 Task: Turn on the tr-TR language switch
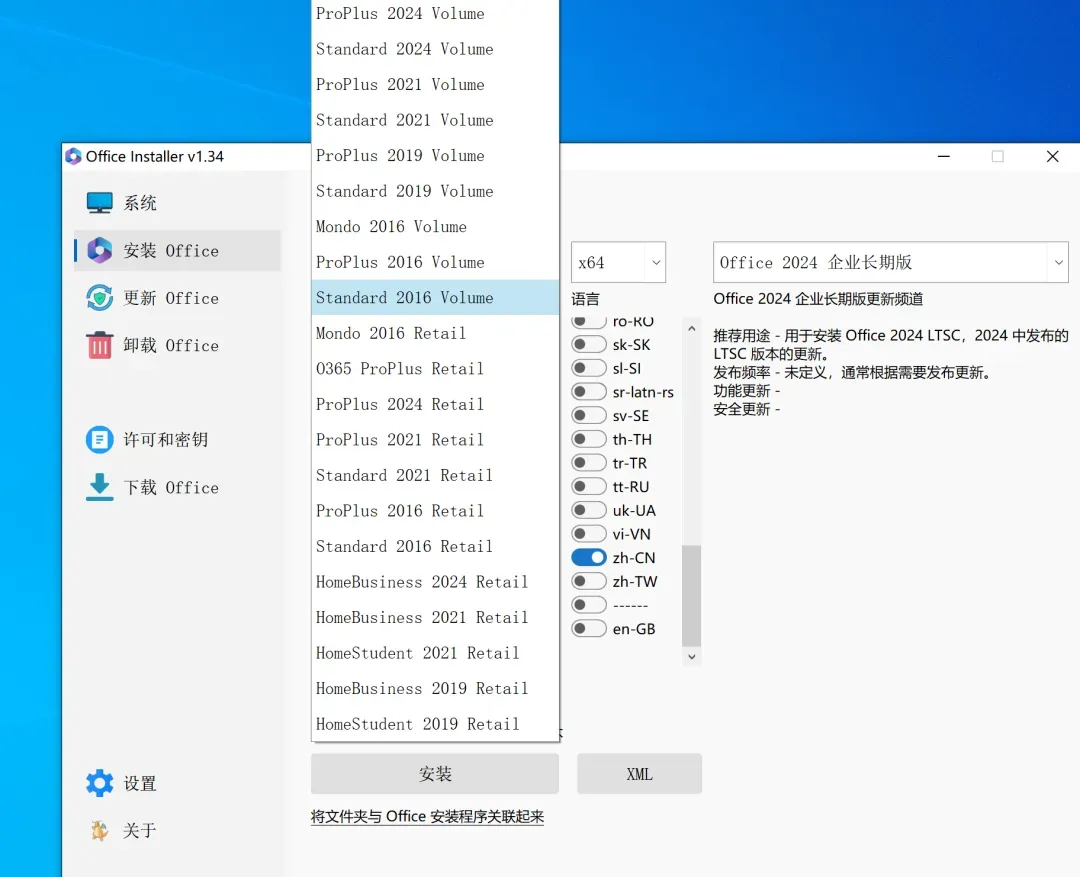589,463
